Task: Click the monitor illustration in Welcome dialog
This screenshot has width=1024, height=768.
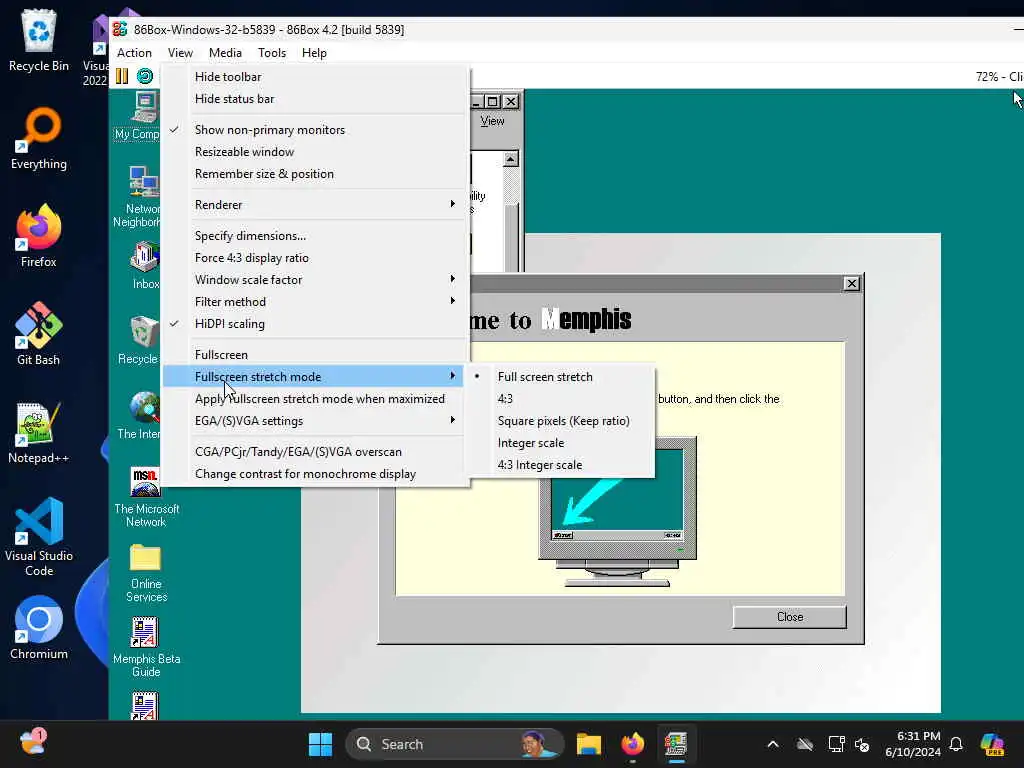Action: click(x=617, y=511)
